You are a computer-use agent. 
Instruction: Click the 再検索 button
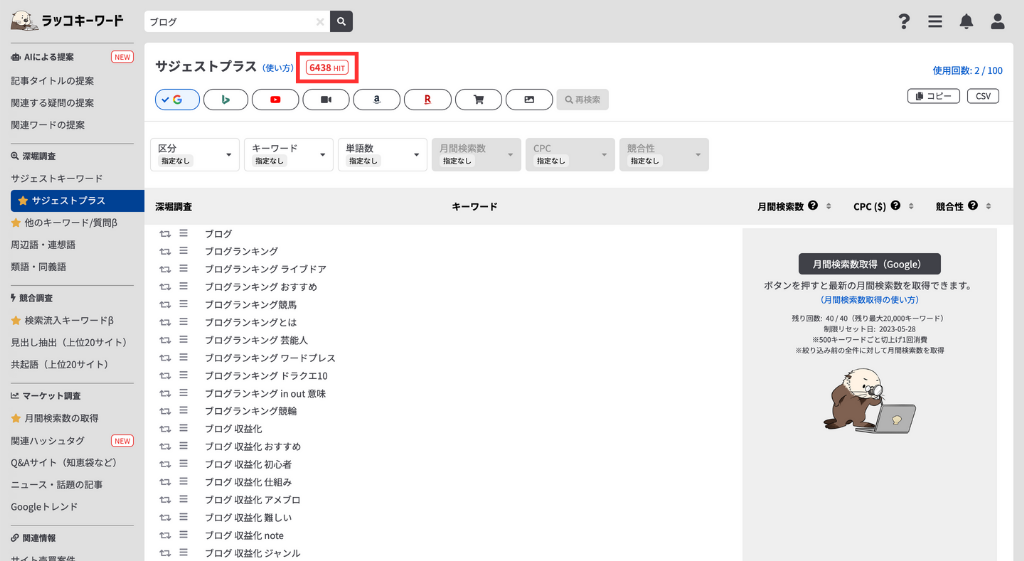point(583,99)
